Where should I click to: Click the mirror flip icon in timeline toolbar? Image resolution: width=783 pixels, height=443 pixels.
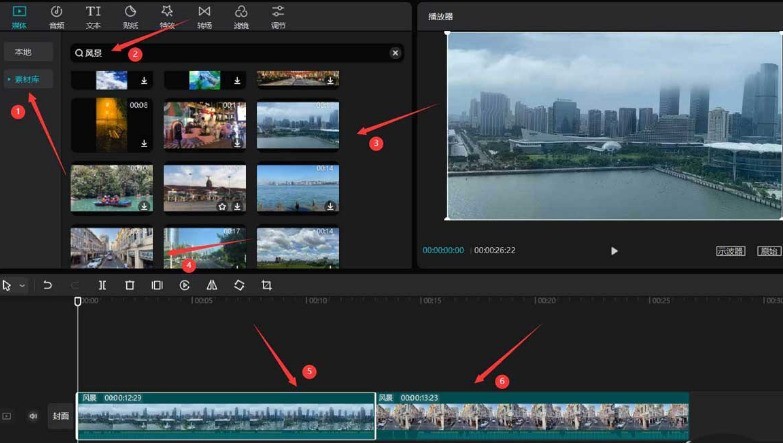pos(211,285)
